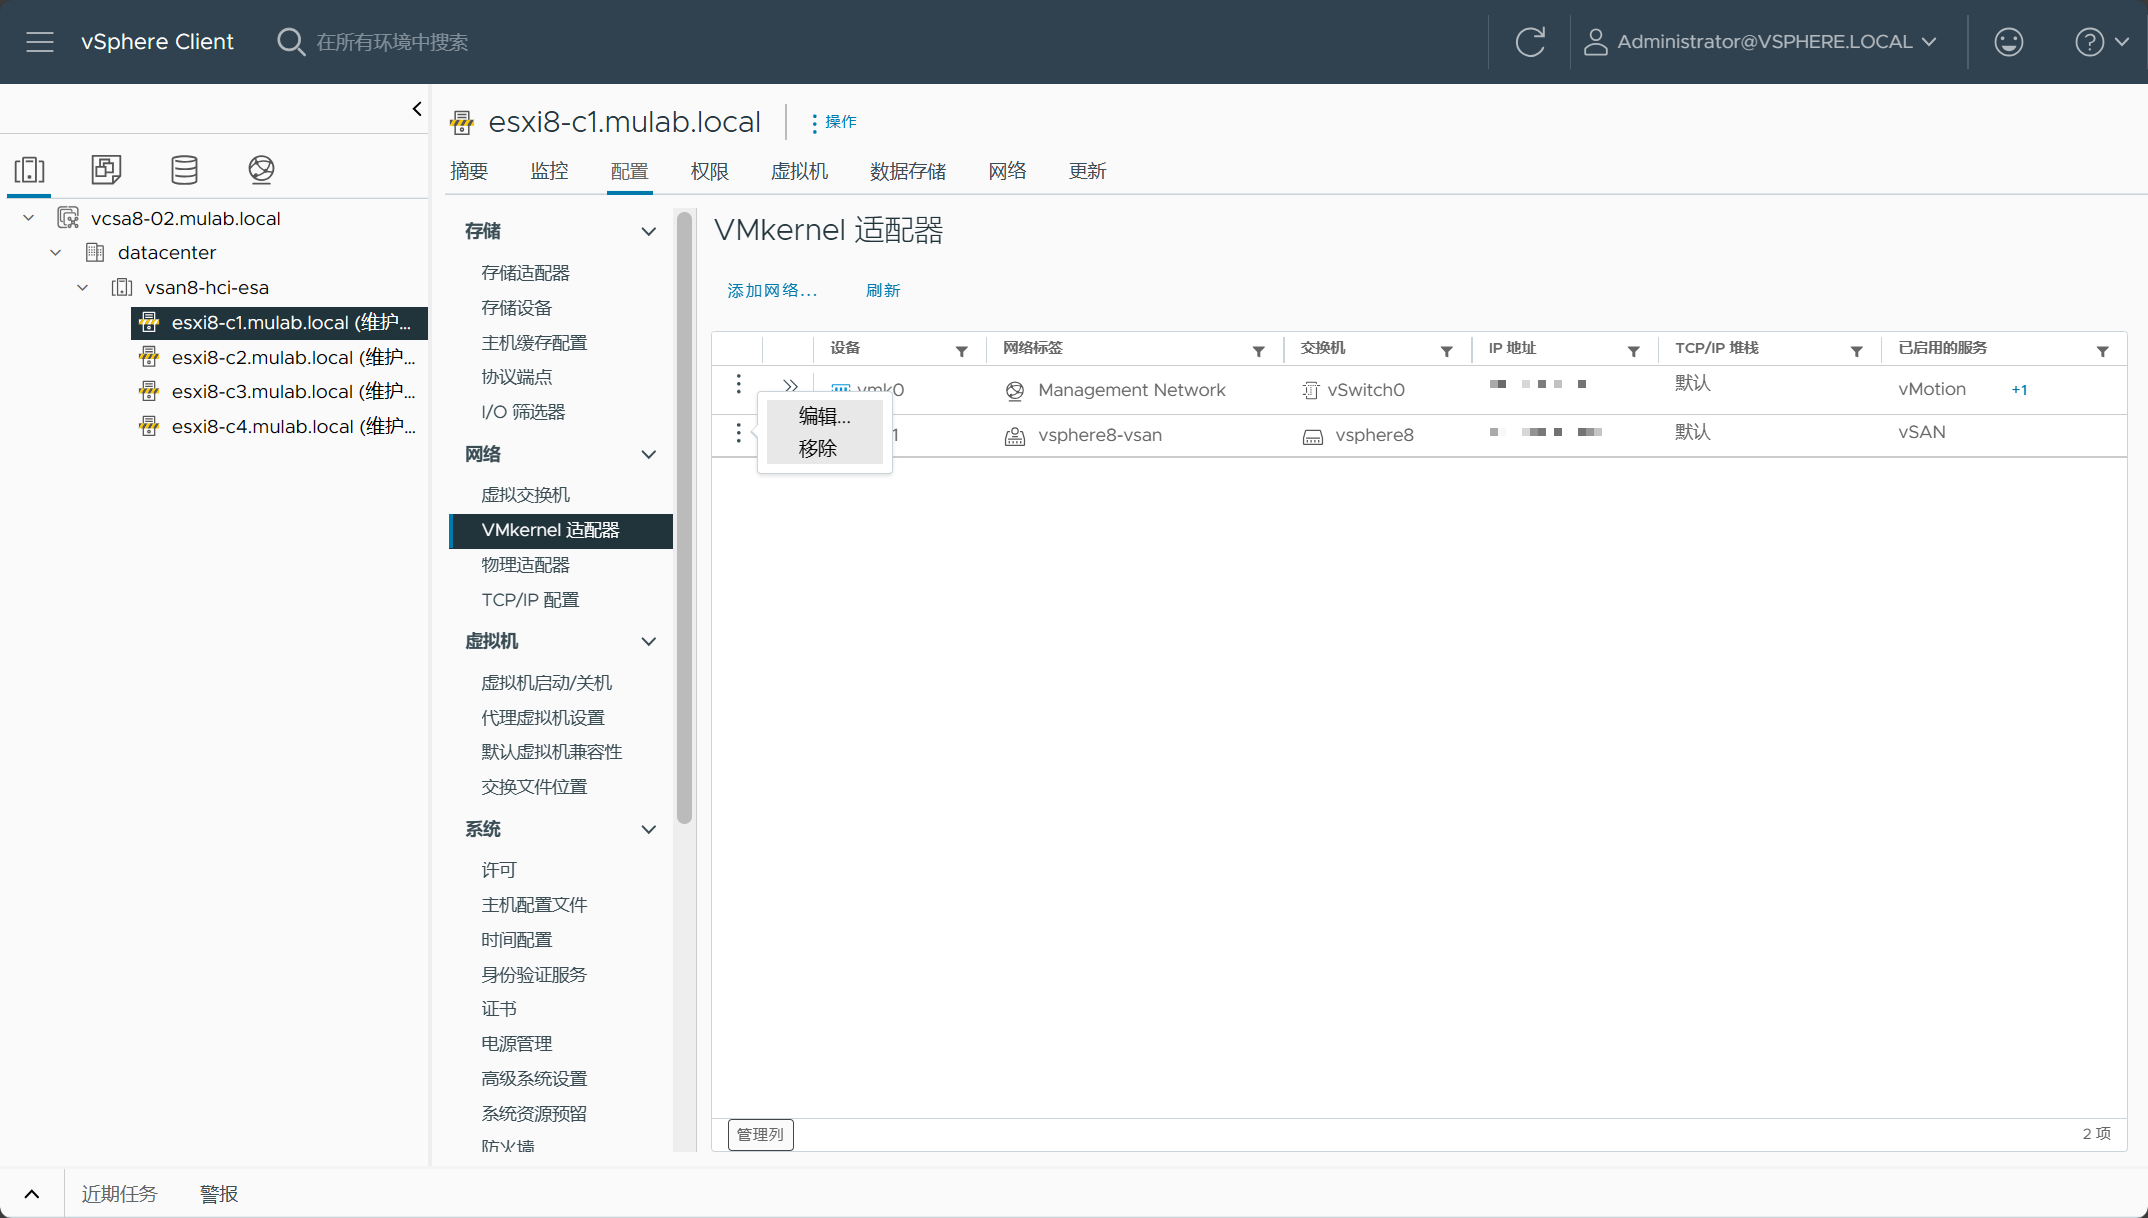This screenshot has height=1218, width=2148.
Task: Open row actions for Management Network adapter
Action: 738,384
